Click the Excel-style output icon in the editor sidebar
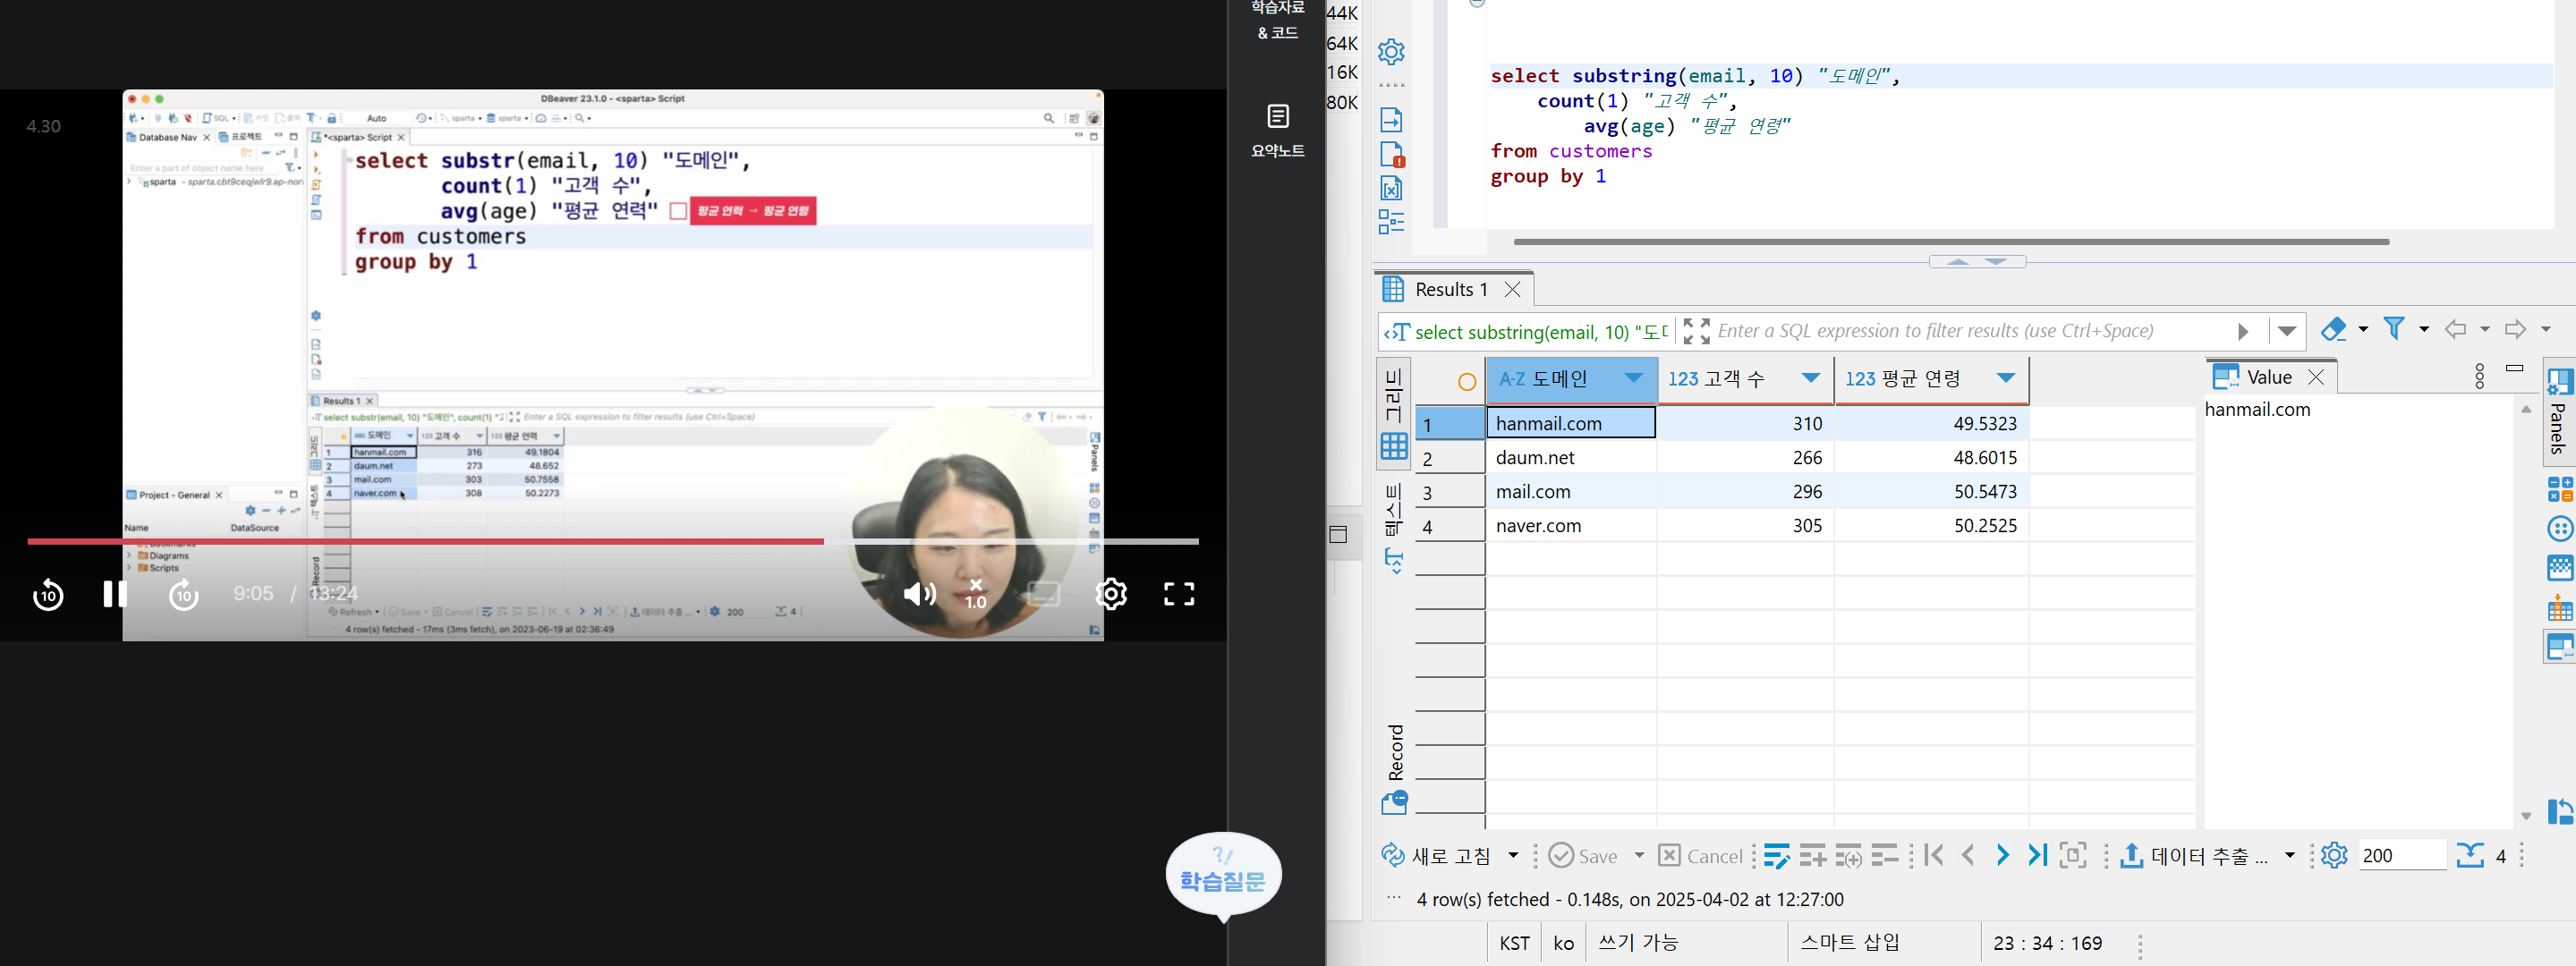This screenshot has width=2576, height=966. click(1391, 188)
